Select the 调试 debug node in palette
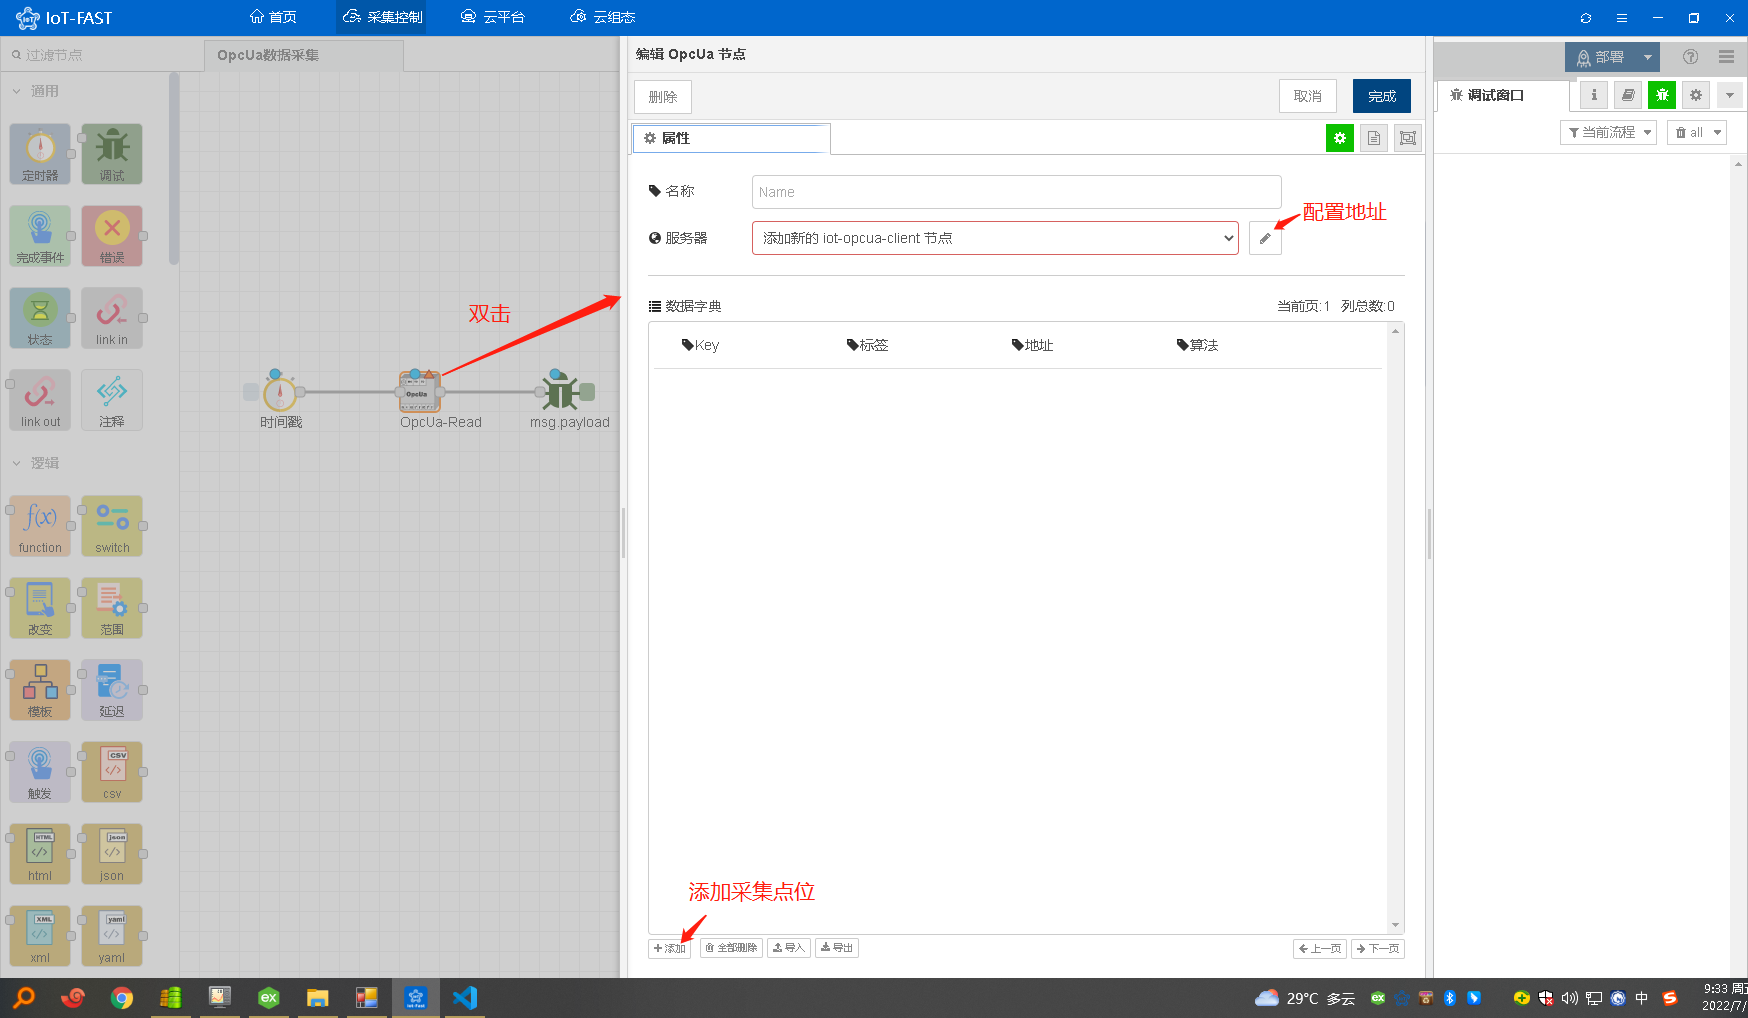 point(112,154)
